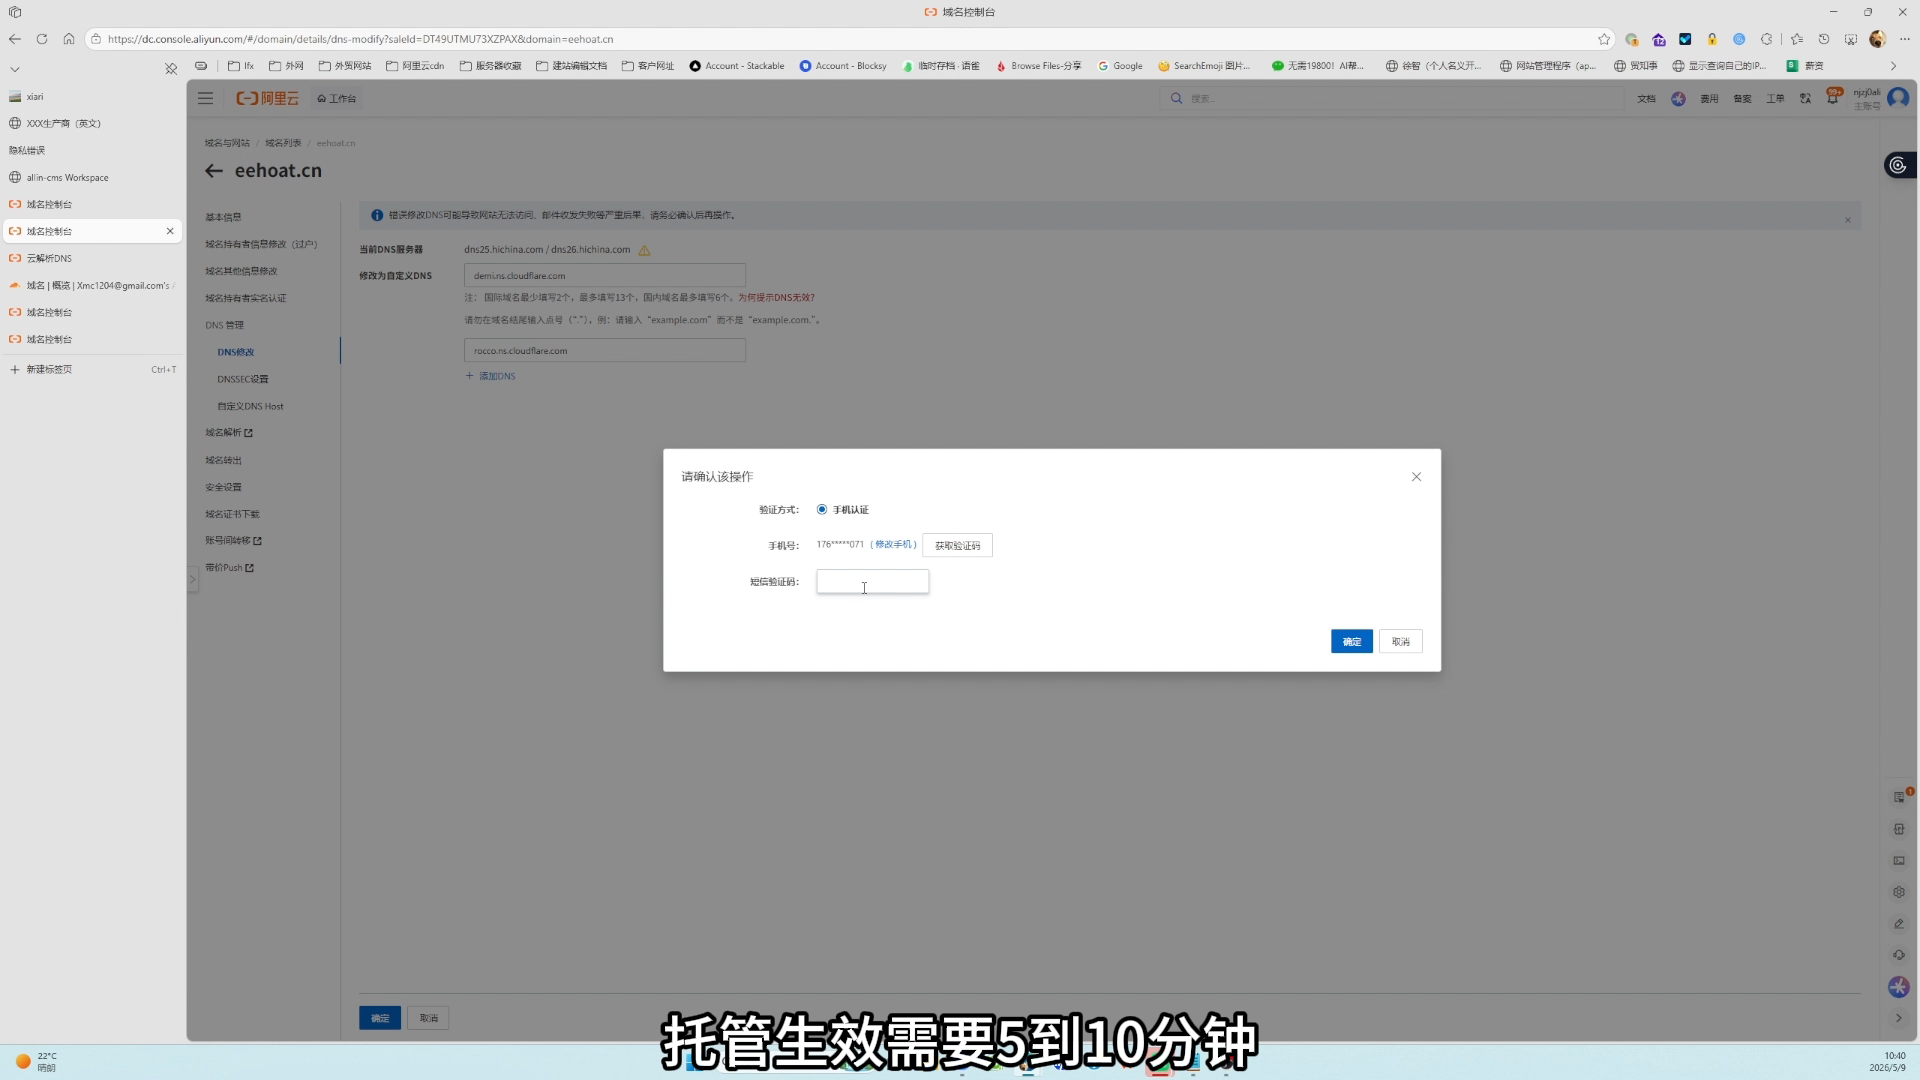Open the 阿里云cdn bookmarks folder

point(414,66)
